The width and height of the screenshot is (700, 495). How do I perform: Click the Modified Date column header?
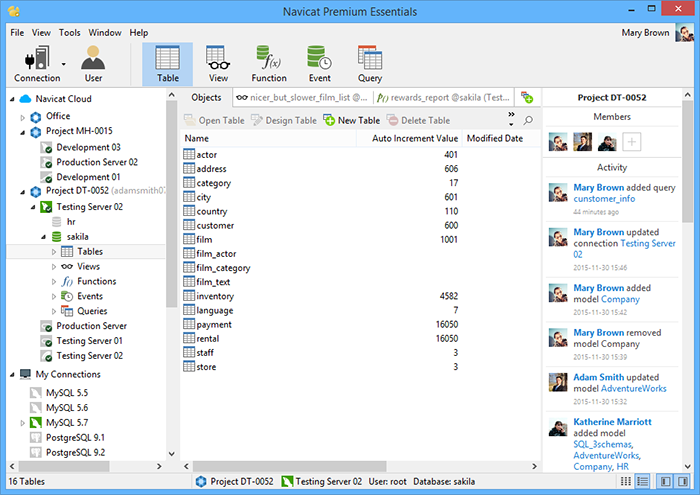coord(501,138)
